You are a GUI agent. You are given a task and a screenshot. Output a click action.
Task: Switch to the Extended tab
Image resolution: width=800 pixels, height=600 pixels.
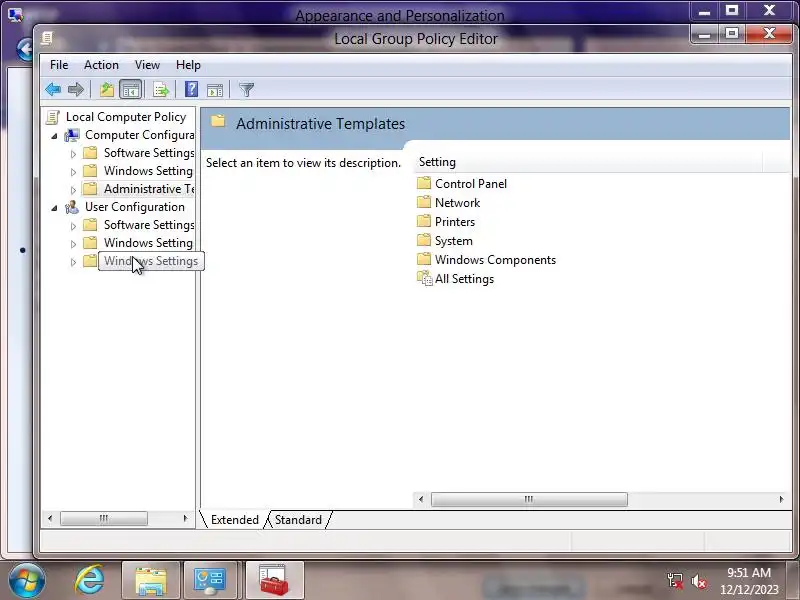pos(235,519)
